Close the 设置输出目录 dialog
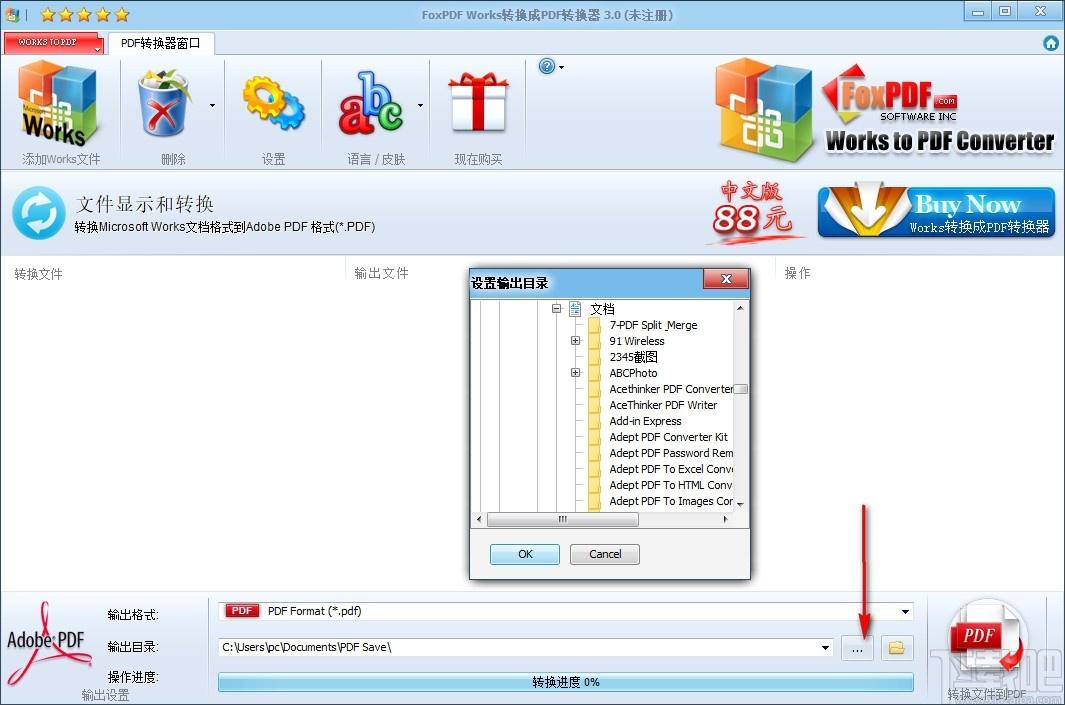Image resolution: width=1065 pixels, height=705 pixels. pos(726,279)
